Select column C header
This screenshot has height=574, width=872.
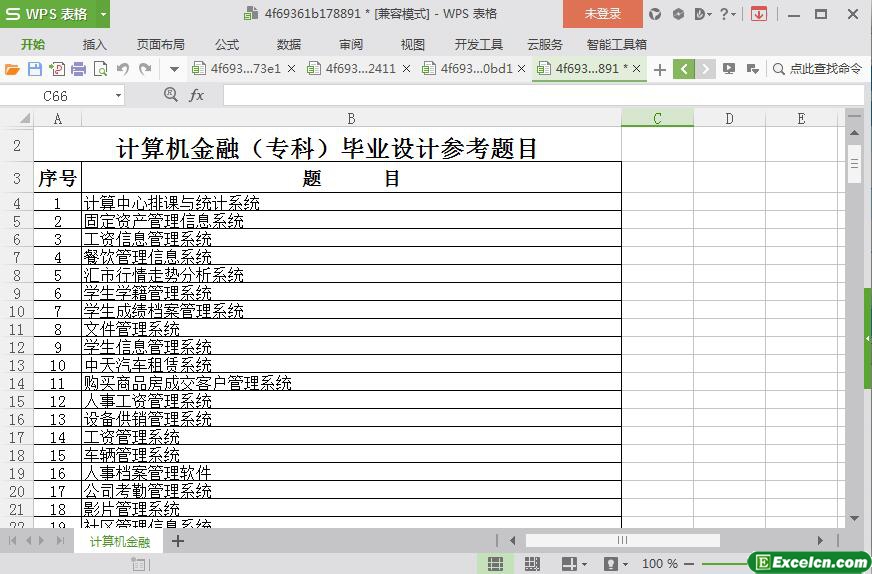(657, 118)
